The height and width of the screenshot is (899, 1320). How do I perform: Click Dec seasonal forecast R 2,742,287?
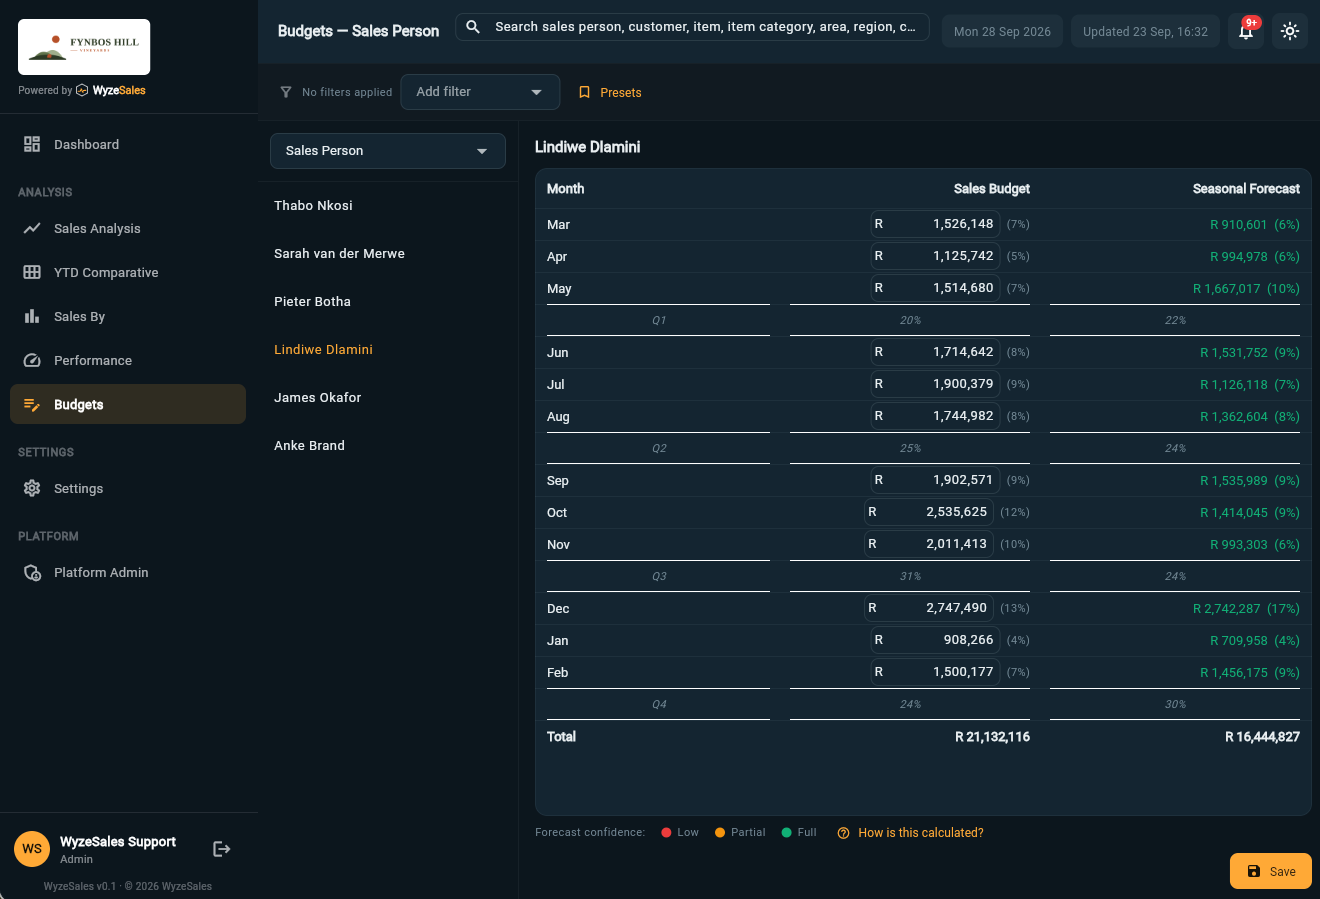(x=1229, y=609)
